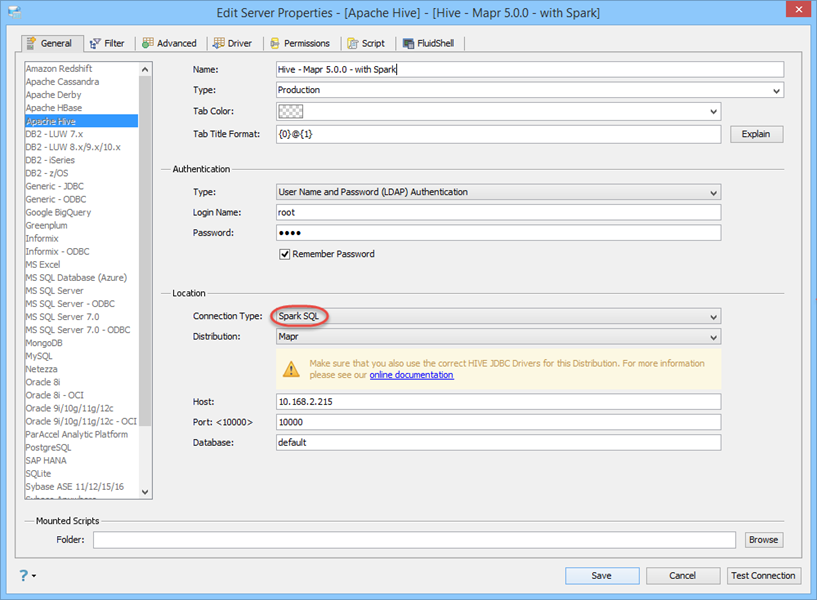Image resolution: width=817 pixels, height=600 pixels.
Task: Click the Advanced tab icon
Action: click(148, 43)
